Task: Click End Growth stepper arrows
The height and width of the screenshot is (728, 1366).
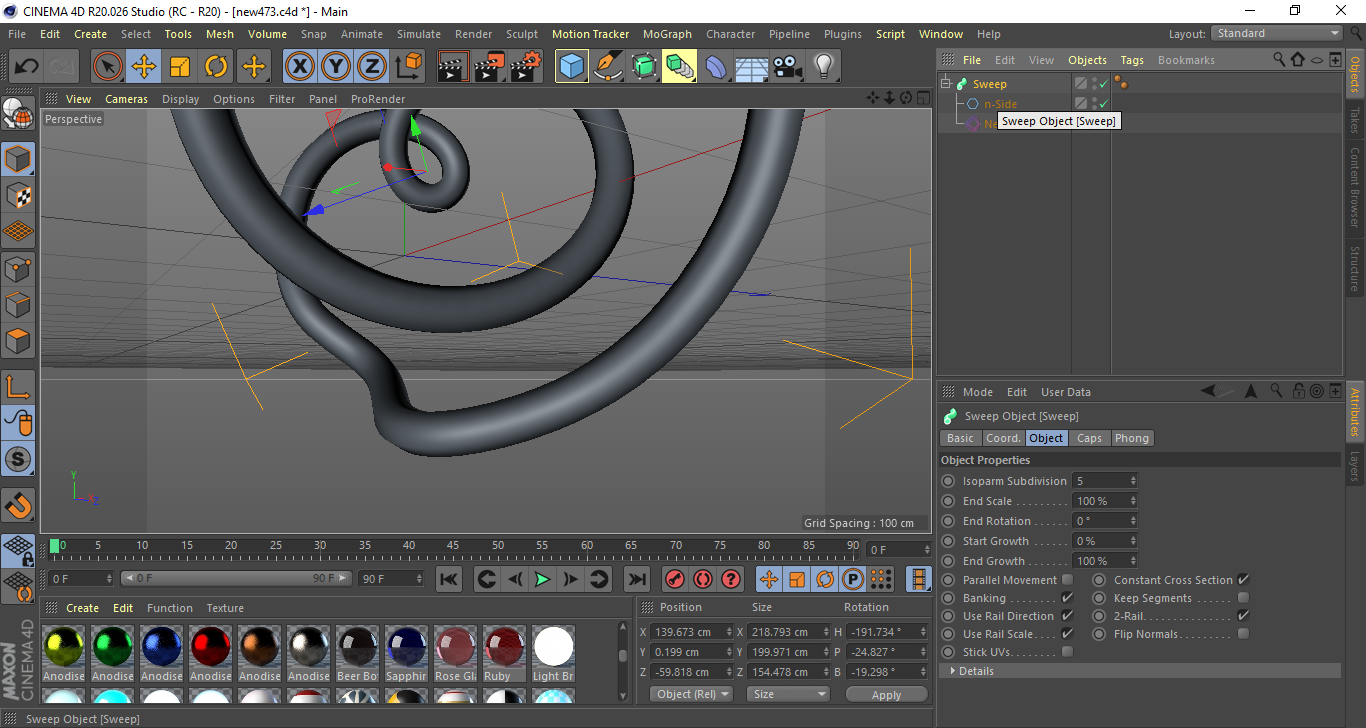Action: click(1133, 561)
